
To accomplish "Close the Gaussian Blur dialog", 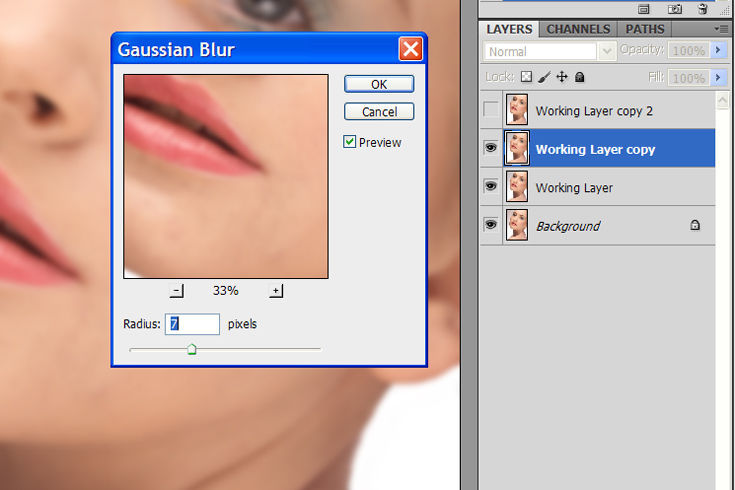I will 410,49.
